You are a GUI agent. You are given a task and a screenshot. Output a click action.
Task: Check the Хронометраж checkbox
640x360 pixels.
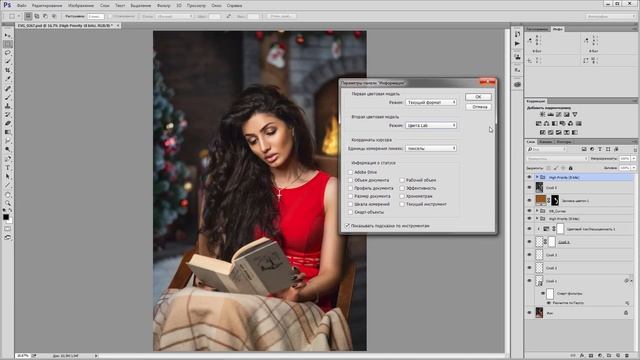pos(402,196)
